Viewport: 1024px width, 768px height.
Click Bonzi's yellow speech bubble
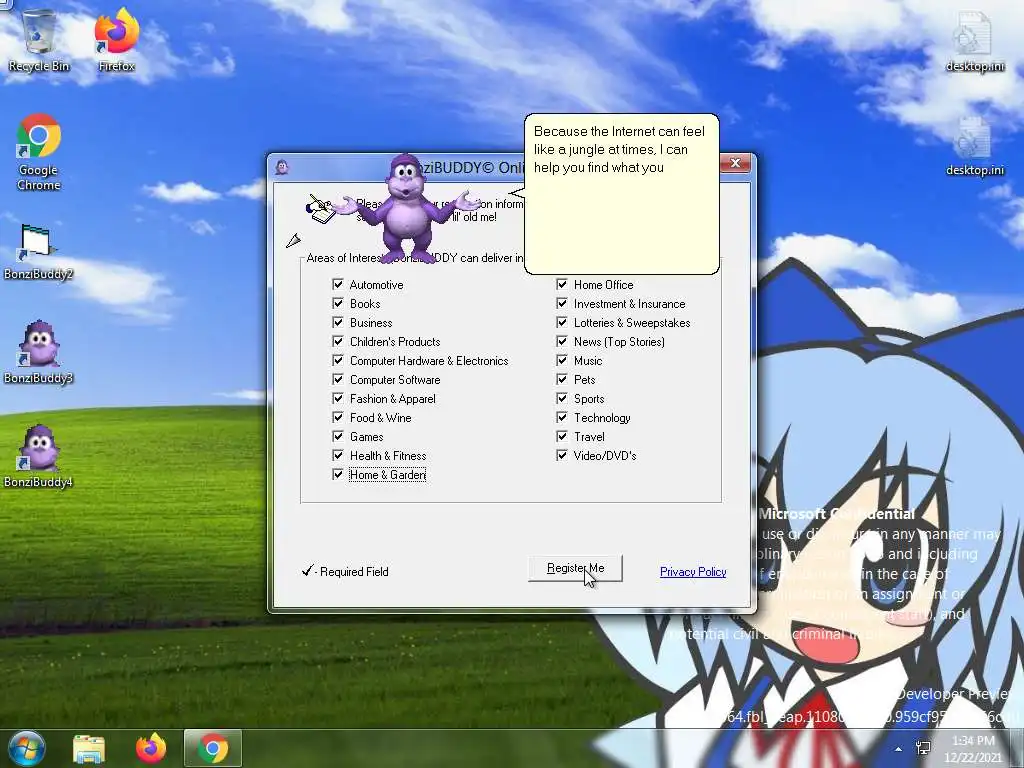[x=622, y=194]
